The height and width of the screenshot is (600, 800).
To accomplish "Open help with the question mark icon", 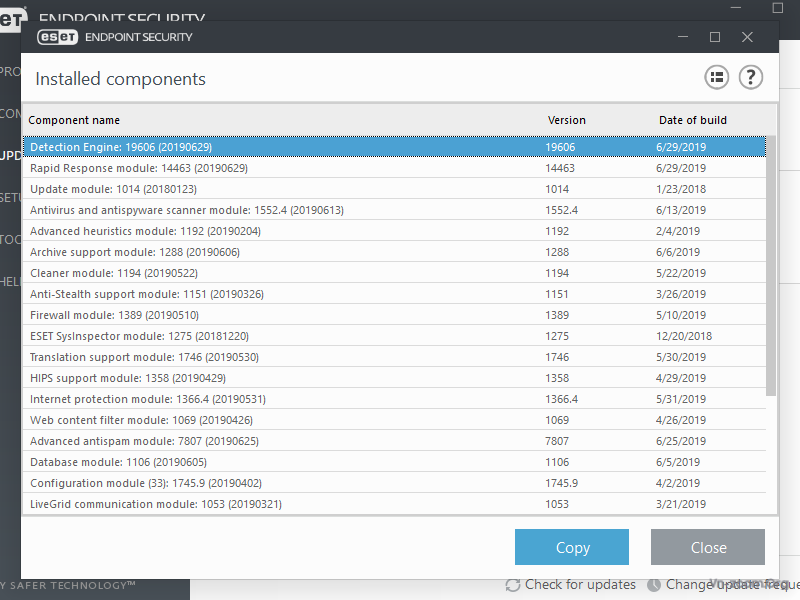I will 750,78.
